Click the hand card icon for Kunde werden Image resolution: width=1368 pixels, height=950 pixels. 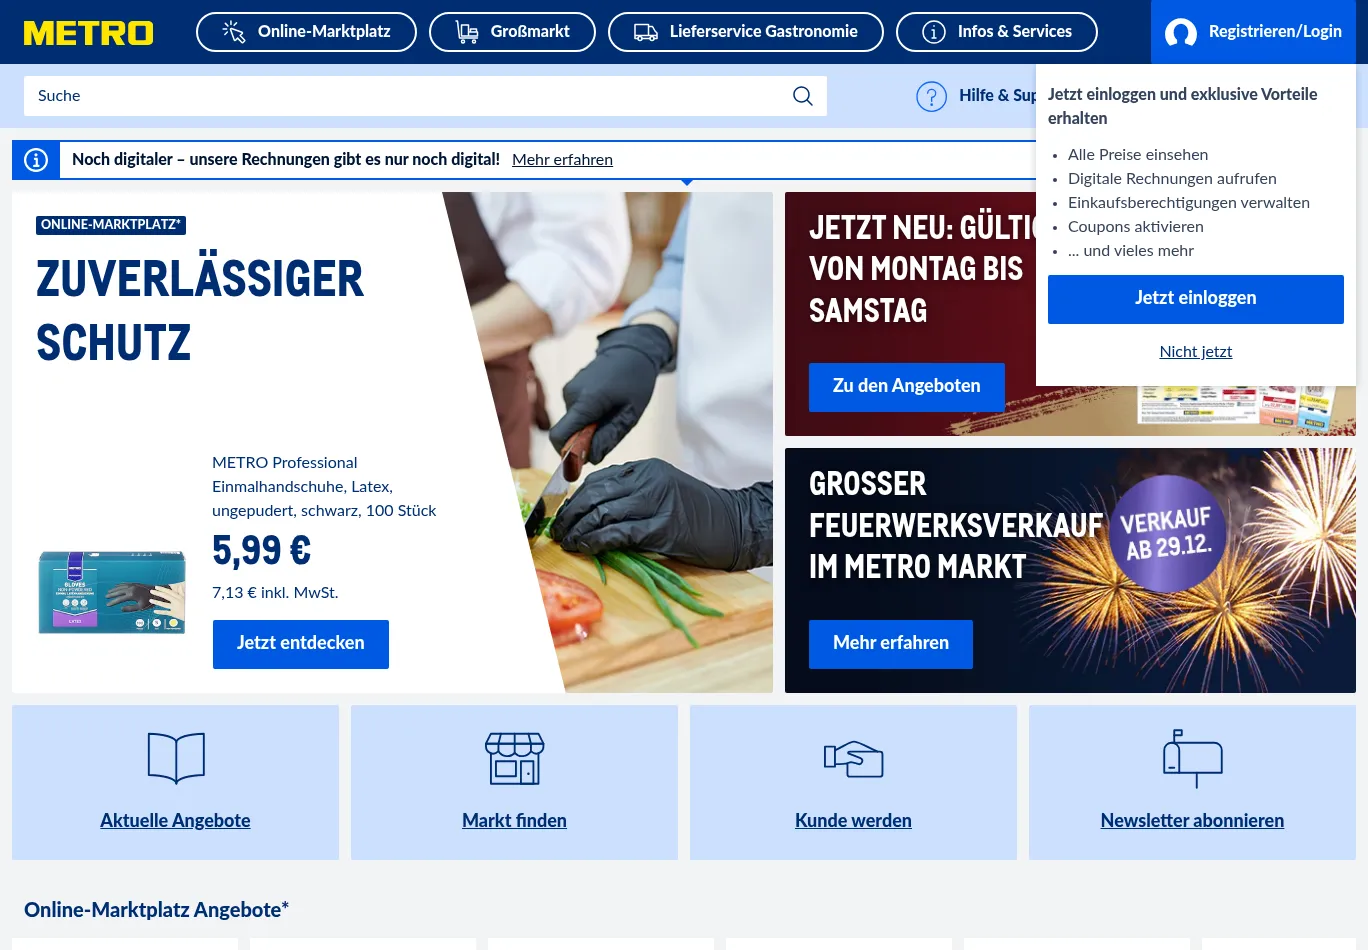[853, 759]
